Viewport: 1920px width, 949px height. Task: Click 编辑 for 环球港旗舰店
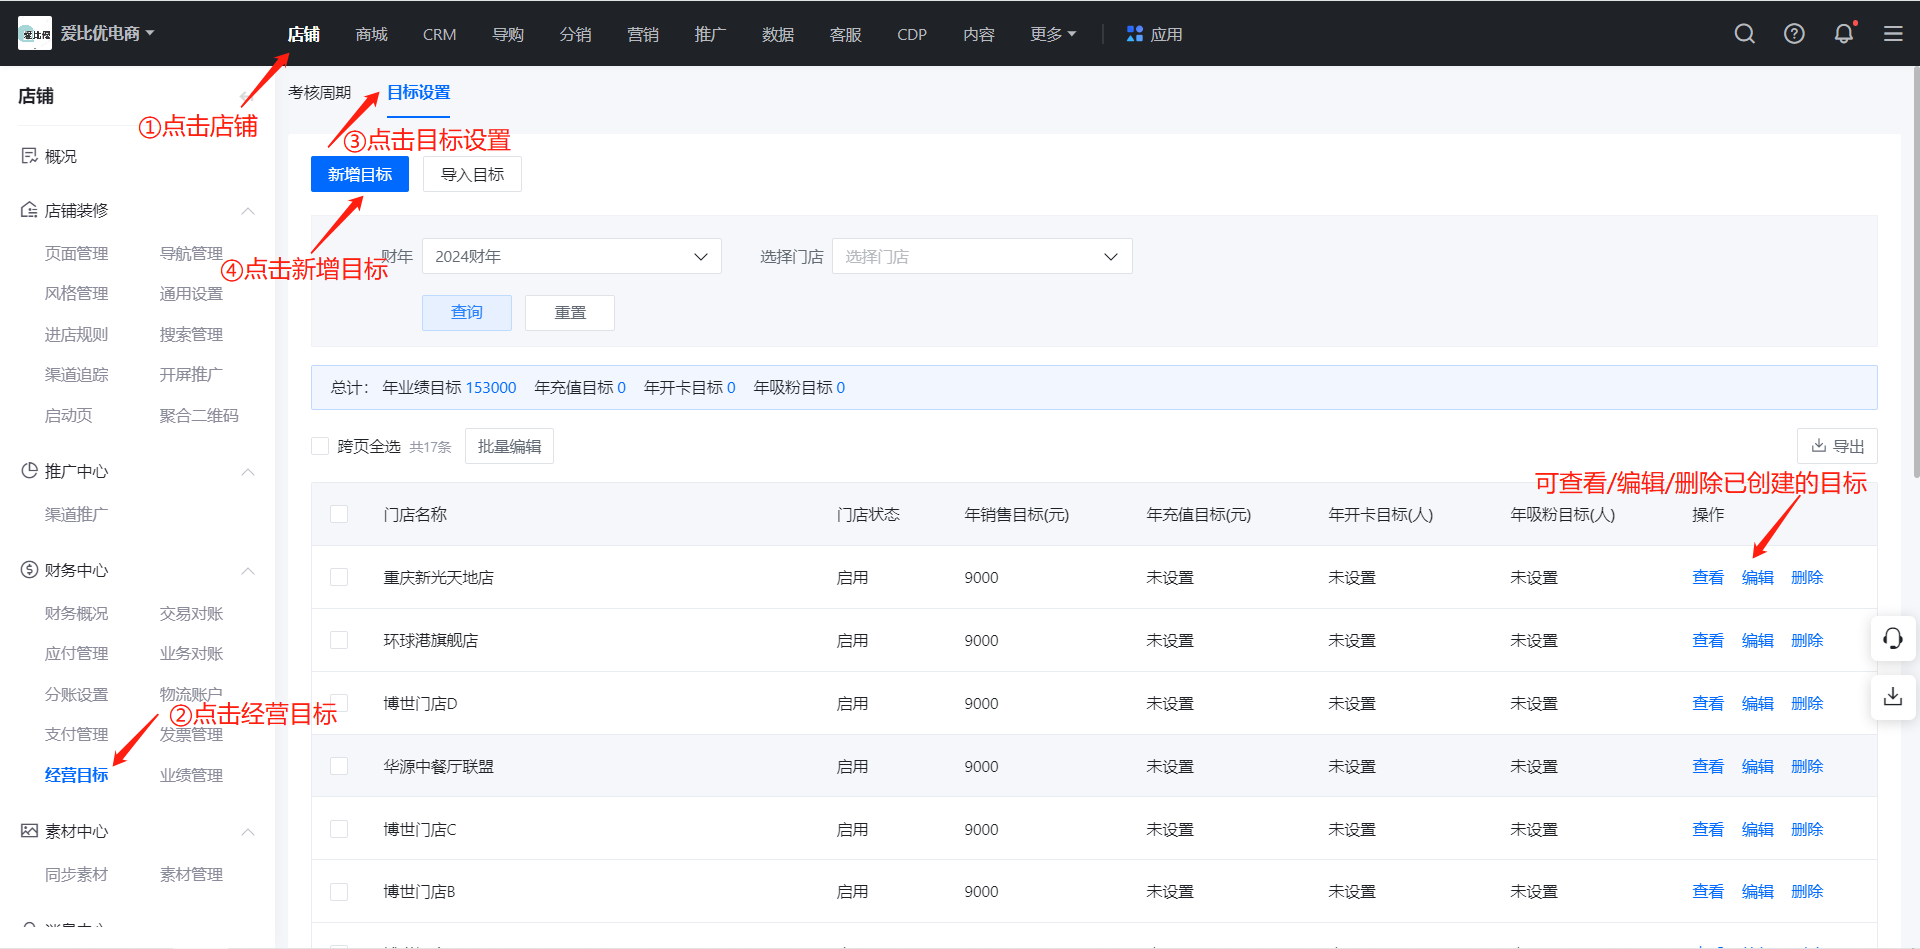[1758, 640]
